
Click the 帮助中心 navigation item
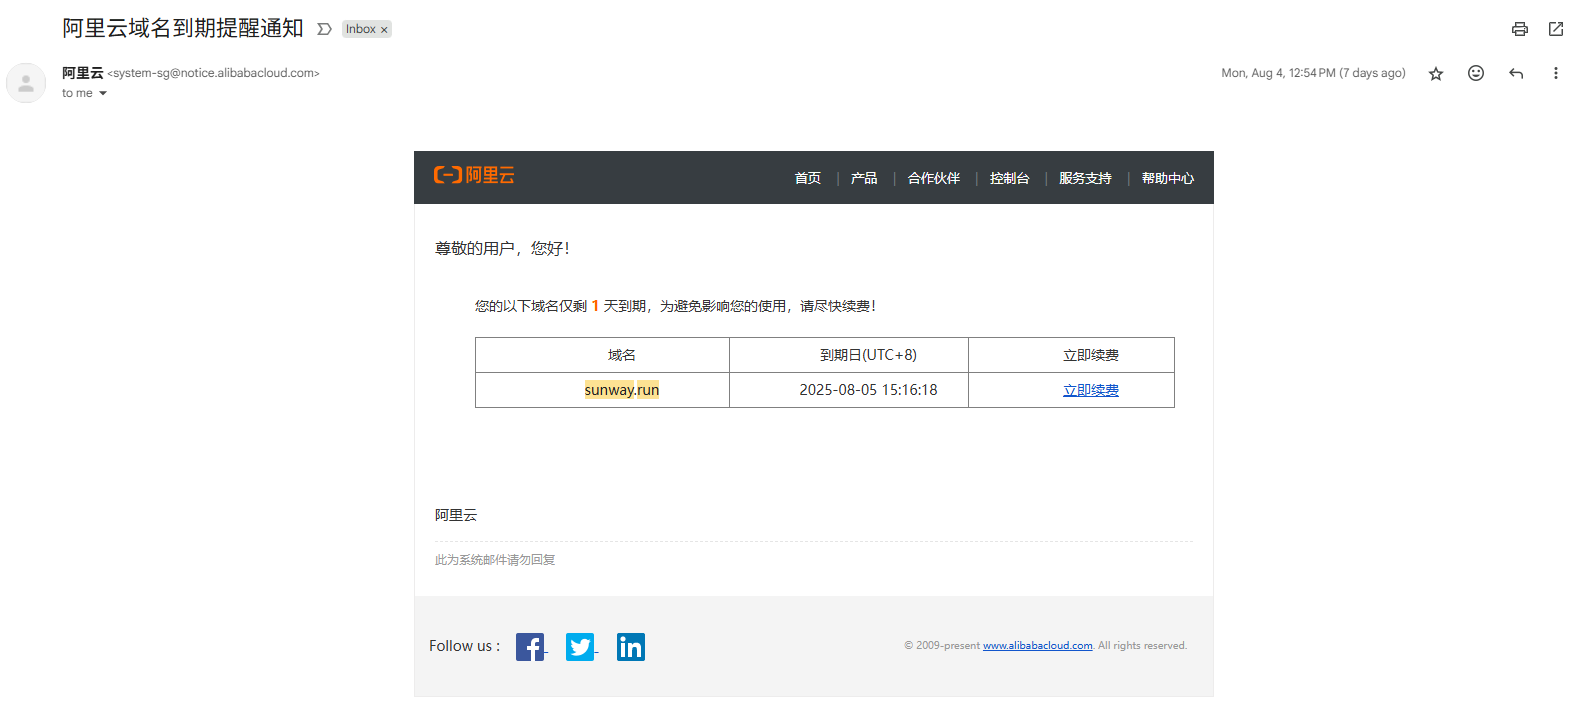coord(1167,178)
